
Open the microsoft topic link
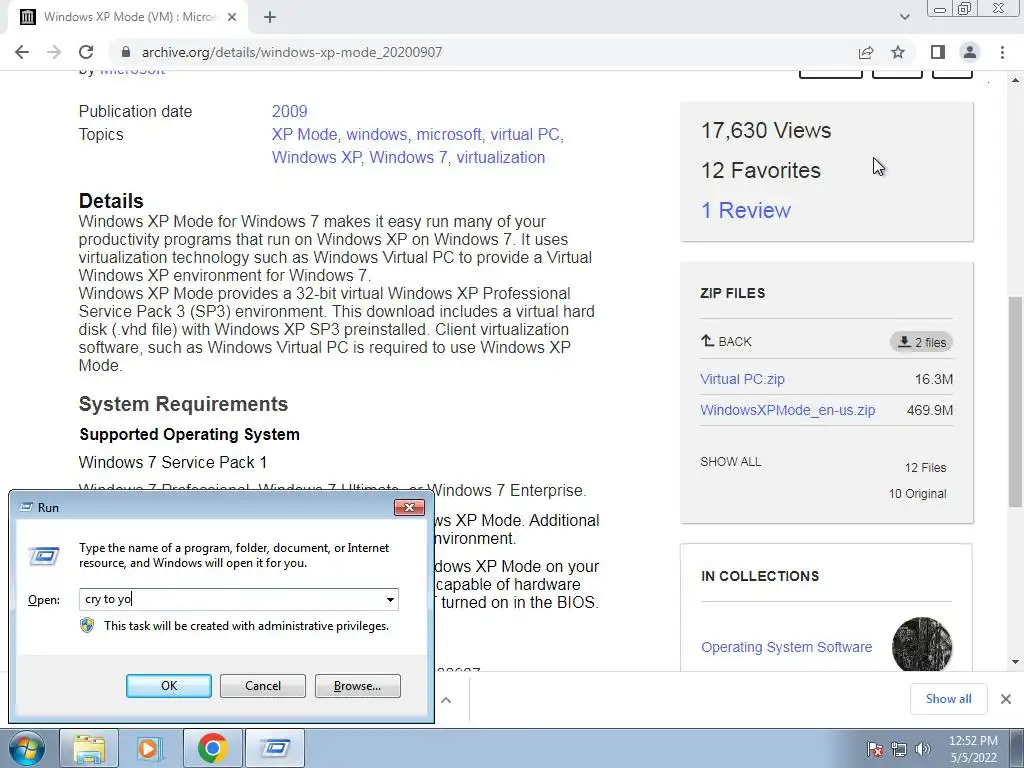449,135
